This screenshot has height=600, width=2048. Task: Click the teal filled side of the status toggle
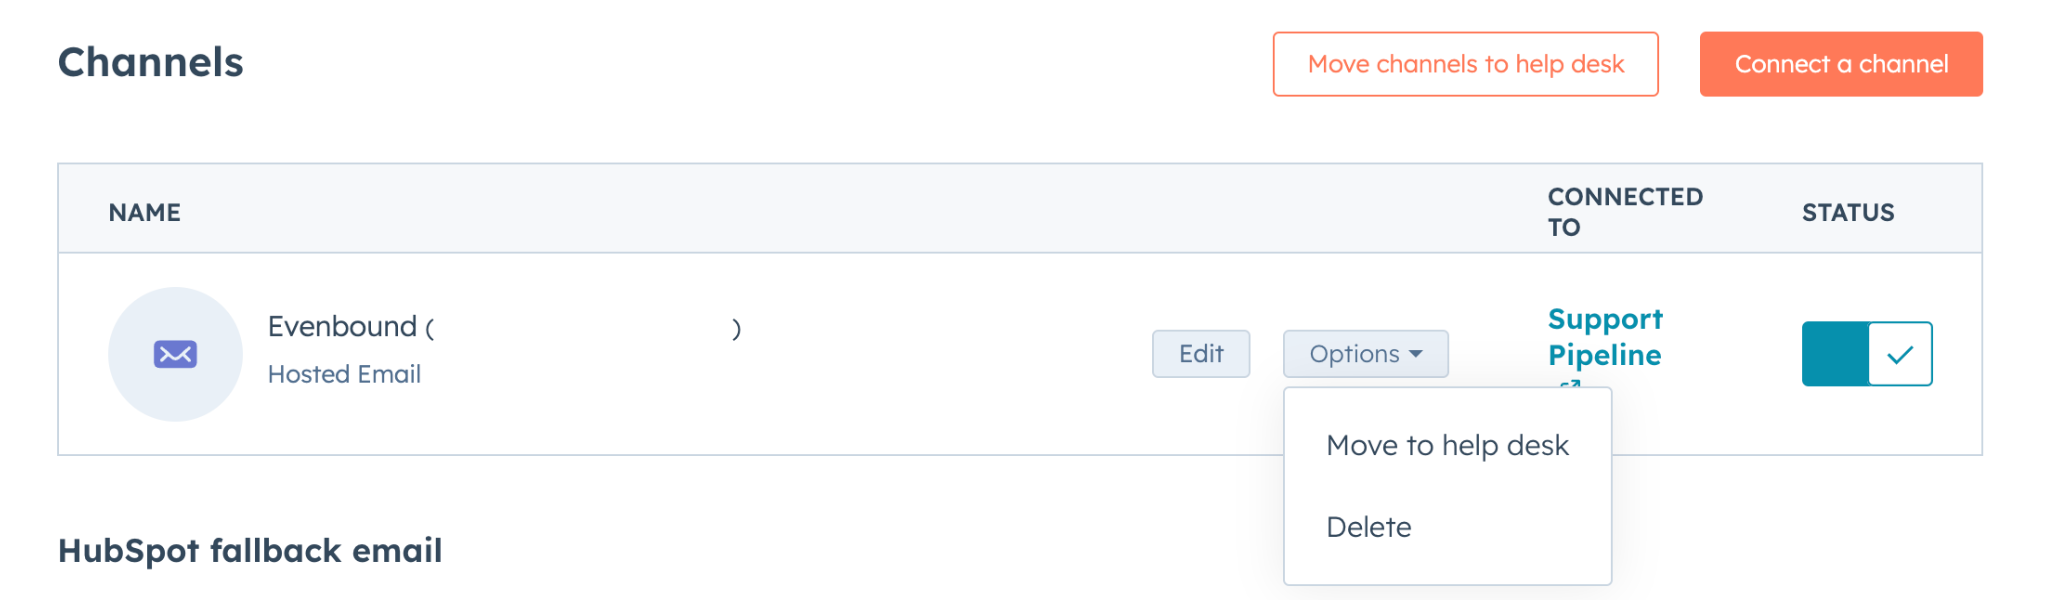click(x=1835, y=354)
